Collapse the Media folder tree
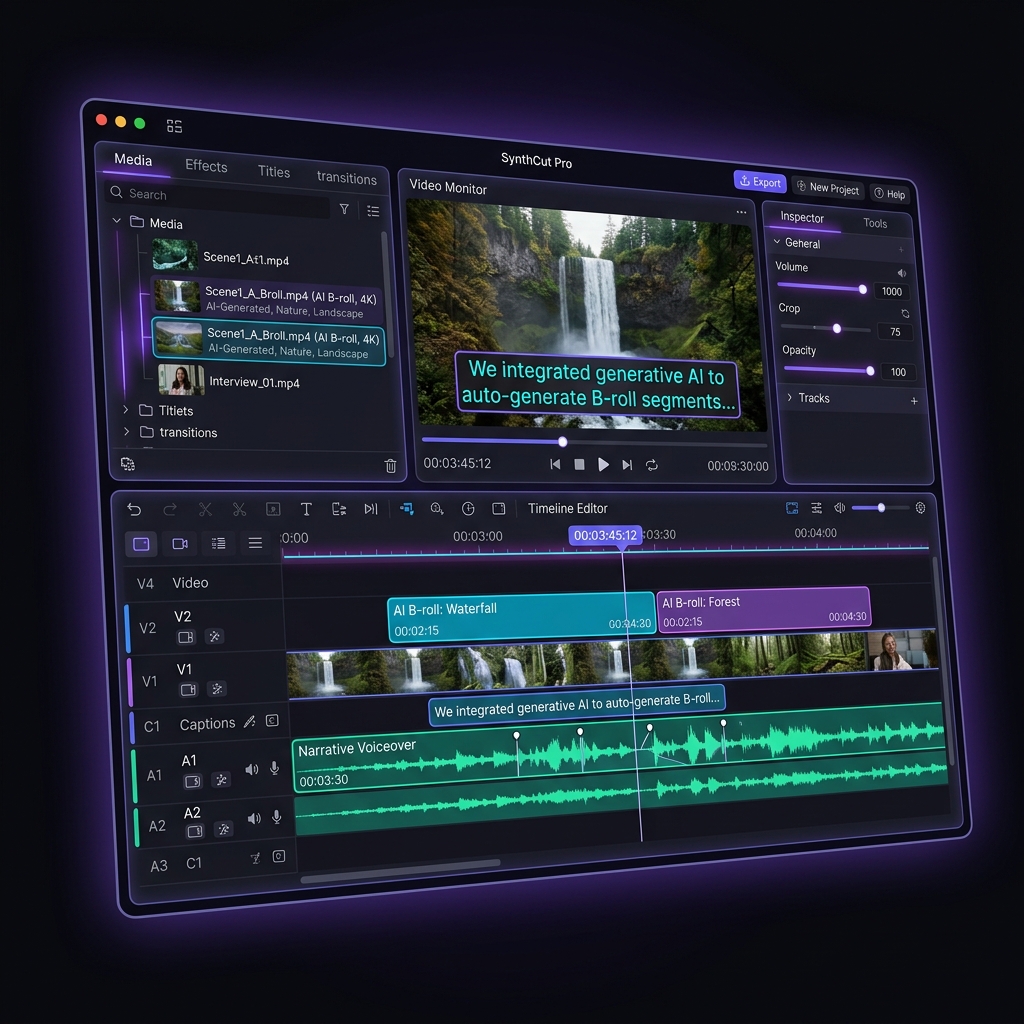 (116, 221)
